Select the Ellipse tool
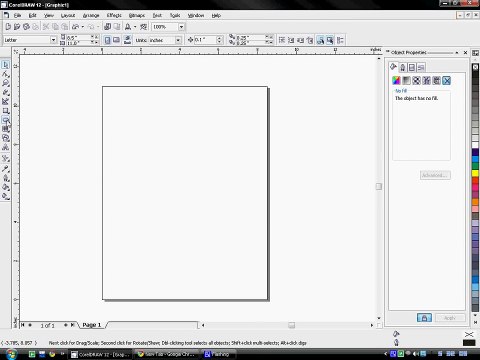 [x=5, y=120]
